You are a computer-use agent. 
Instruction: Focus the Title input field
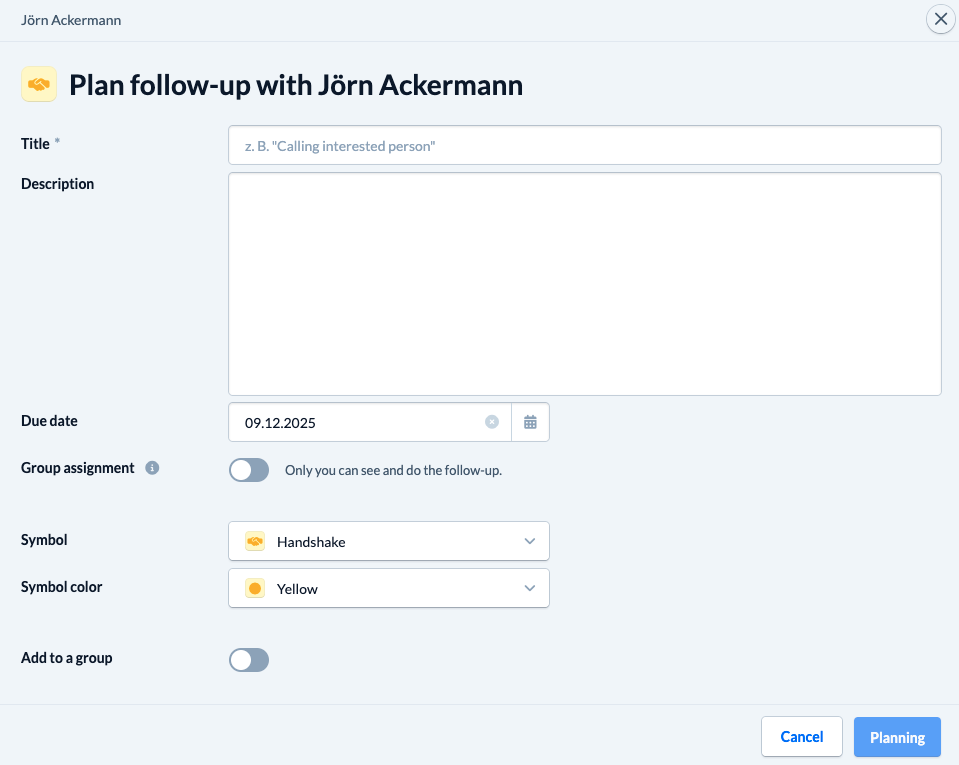coord(584,145)
